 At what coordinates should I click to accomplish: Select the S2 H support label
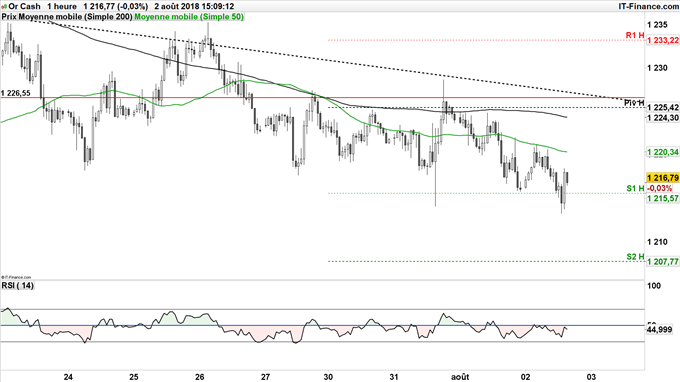pos(635,257)
